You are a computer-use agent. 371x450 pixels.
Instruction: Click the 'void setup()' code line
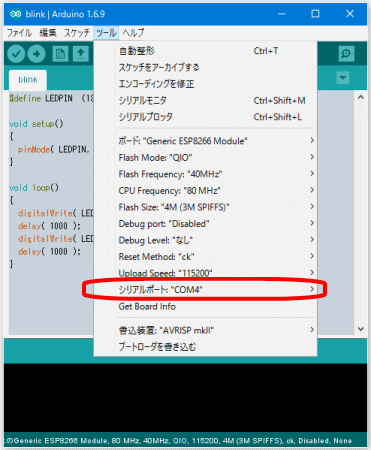coord(36,124)
